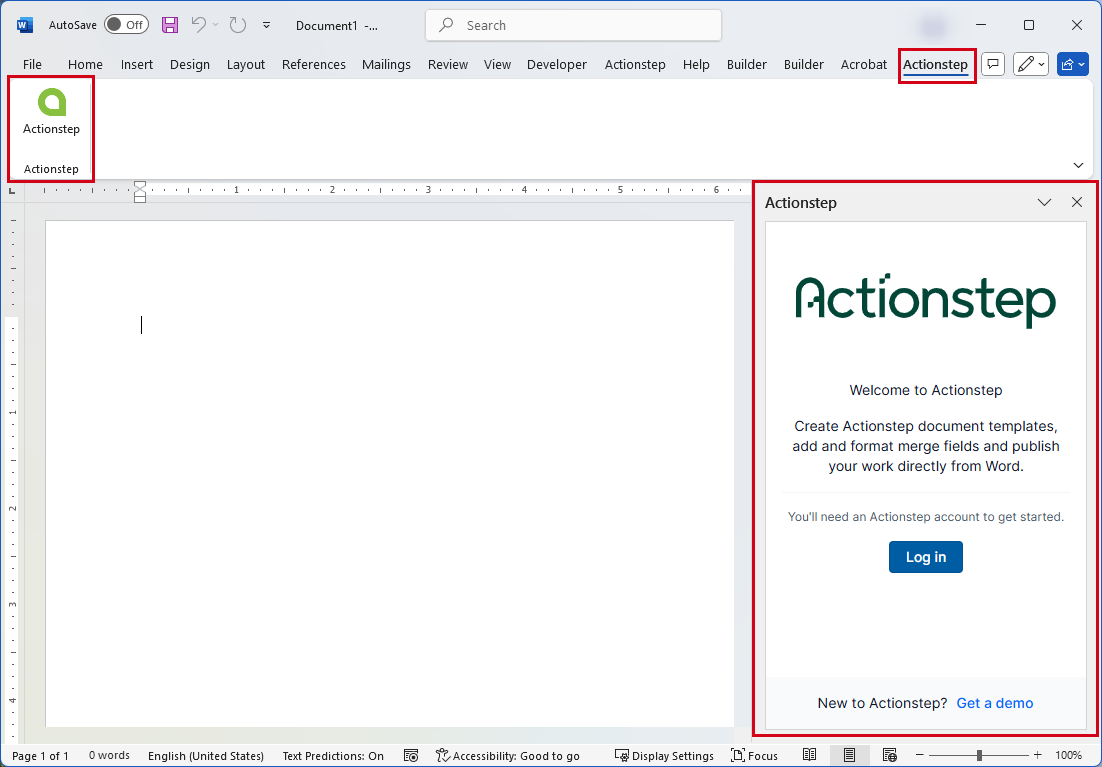
Task: Follow the Get a demo link
Action: (994, 703)
